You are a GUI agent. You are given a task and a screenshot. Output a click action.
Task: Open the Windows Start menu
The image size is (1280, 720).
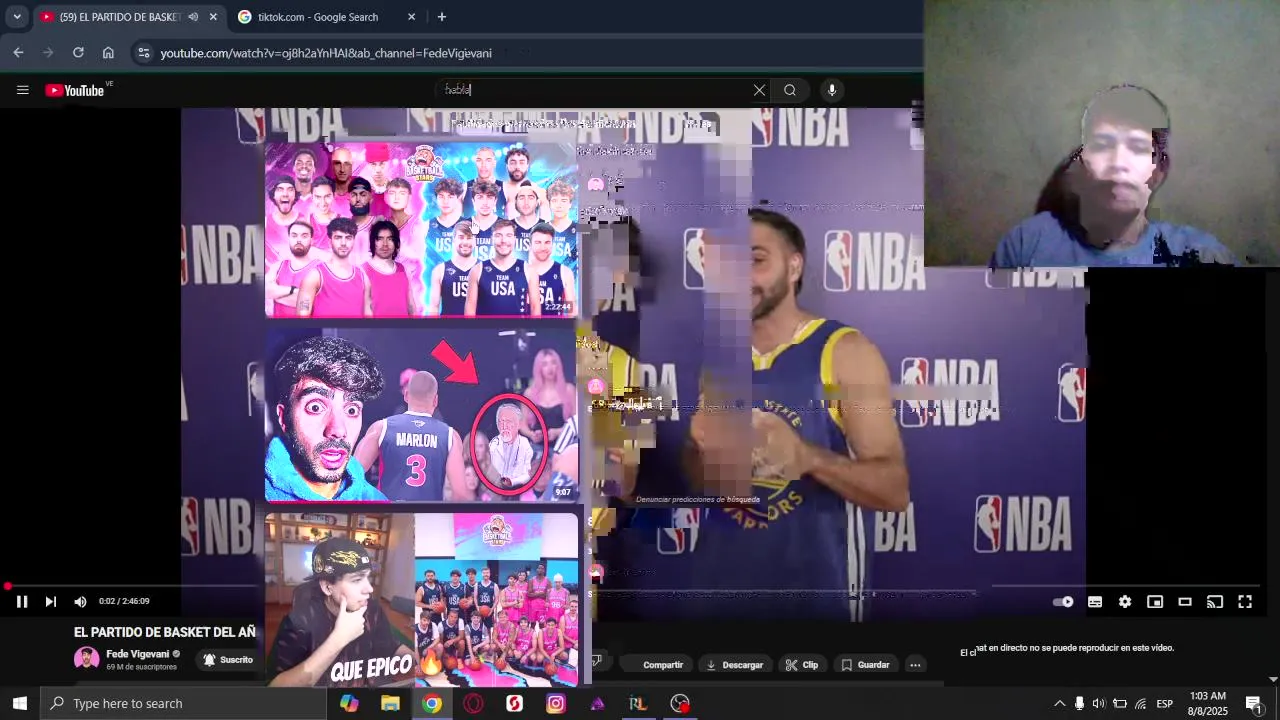point(19,703)
